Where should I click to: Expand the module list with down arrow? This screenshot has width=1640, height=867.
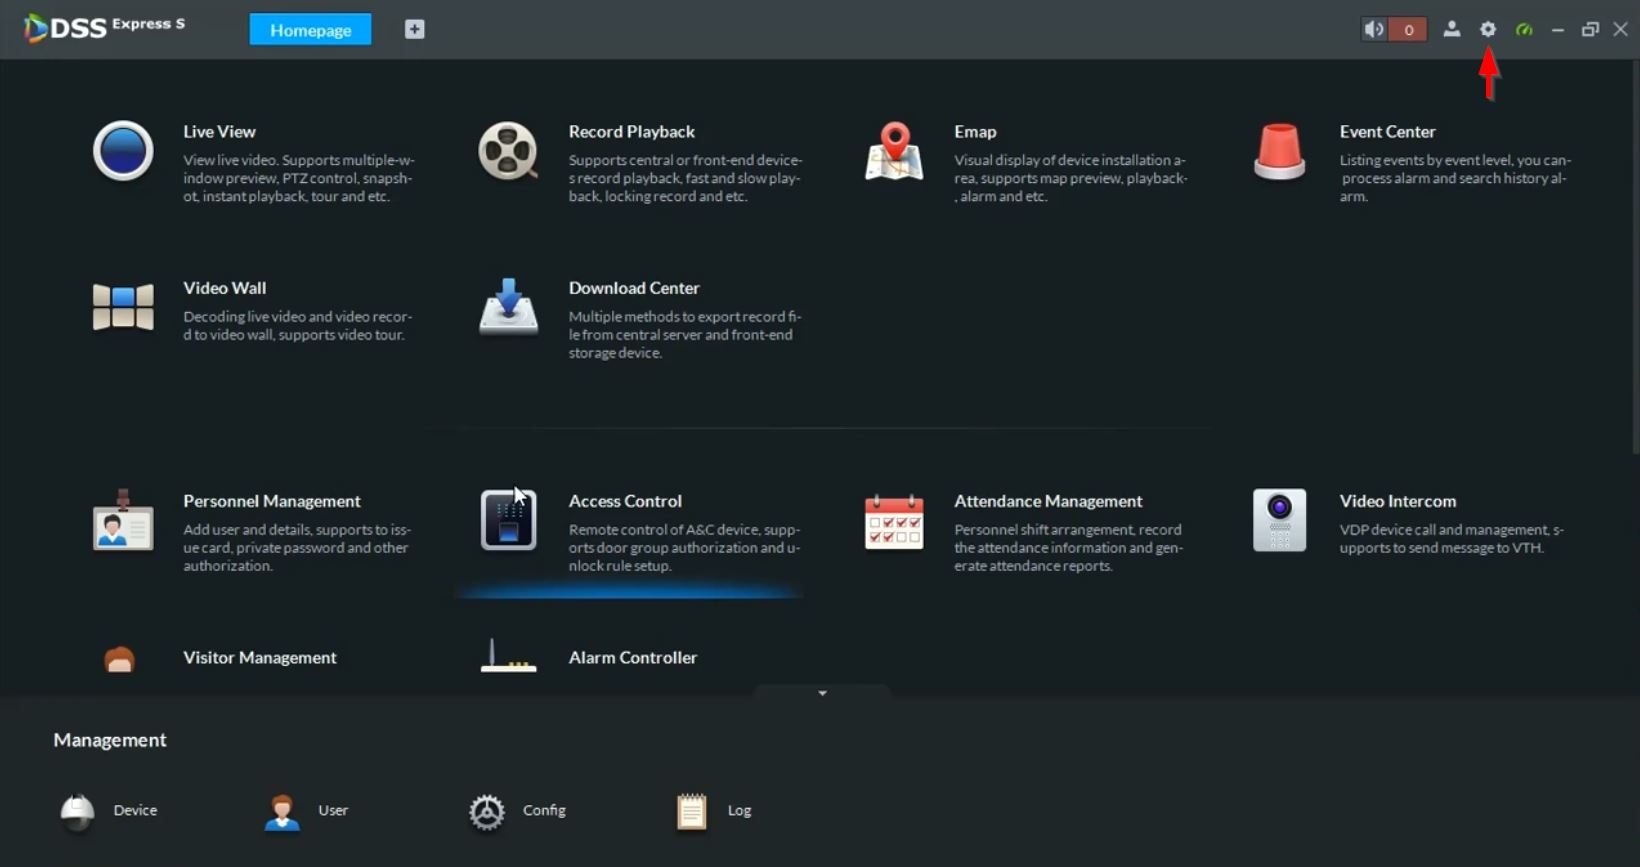pos(822,693)
